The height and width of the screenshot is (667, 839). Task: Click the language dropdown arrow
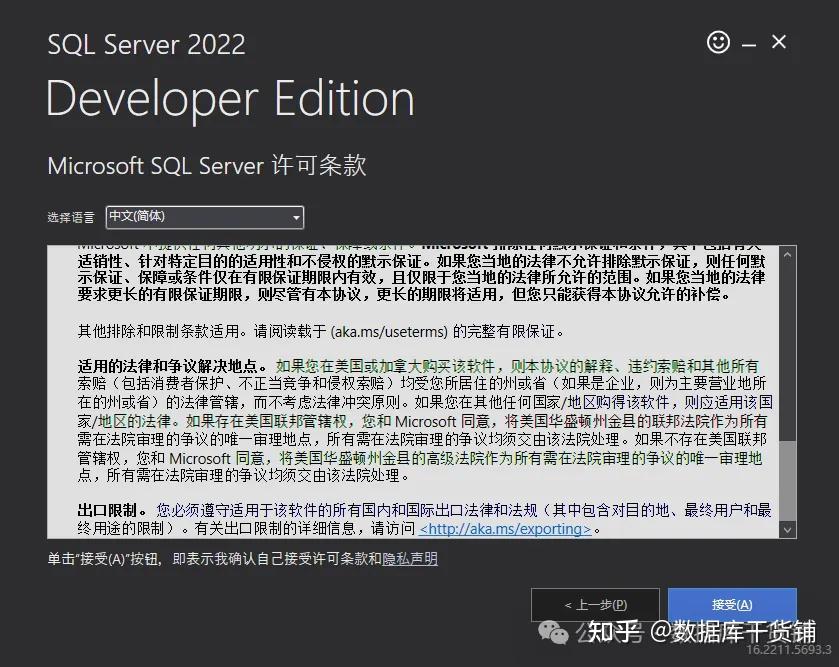pyautogui.click(x=295, y=217)
